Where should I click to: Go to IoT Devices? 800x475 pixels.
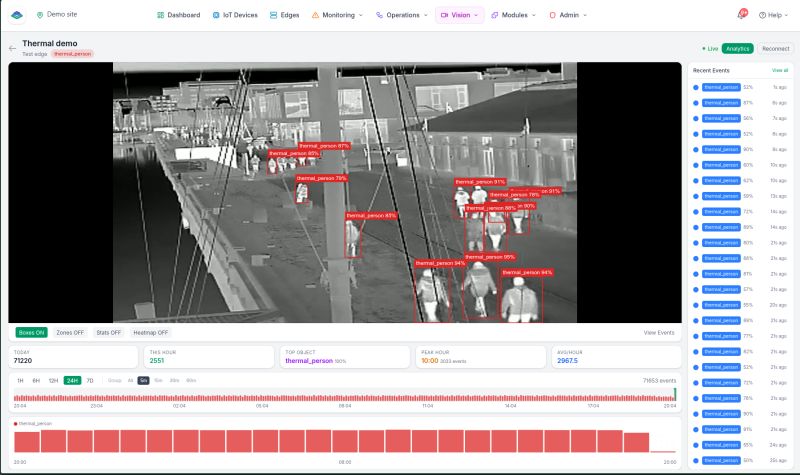point(235,15)
